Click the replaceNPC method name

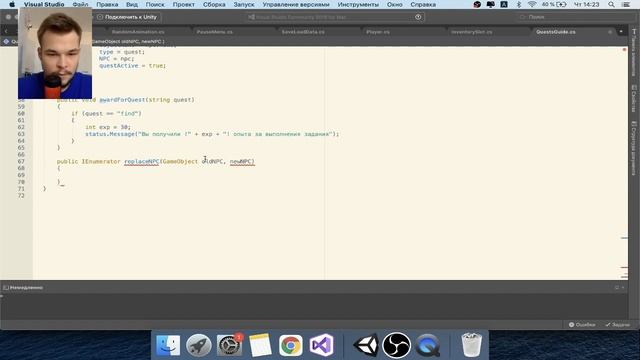click(x=142, y=162)
